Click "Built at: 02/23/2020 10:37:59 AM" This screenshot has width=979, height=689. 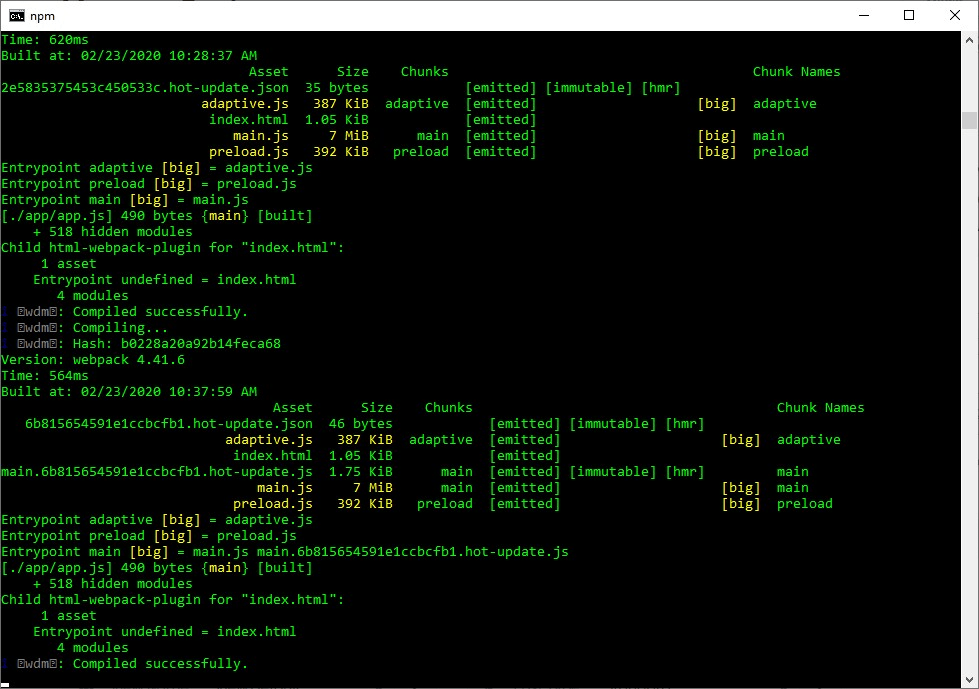129,391
